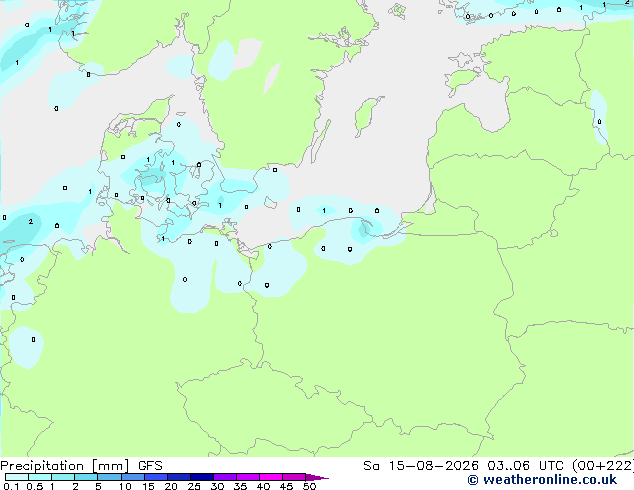Select the '50' legend scale label
634x490 pixels.
tap(309, 486)
